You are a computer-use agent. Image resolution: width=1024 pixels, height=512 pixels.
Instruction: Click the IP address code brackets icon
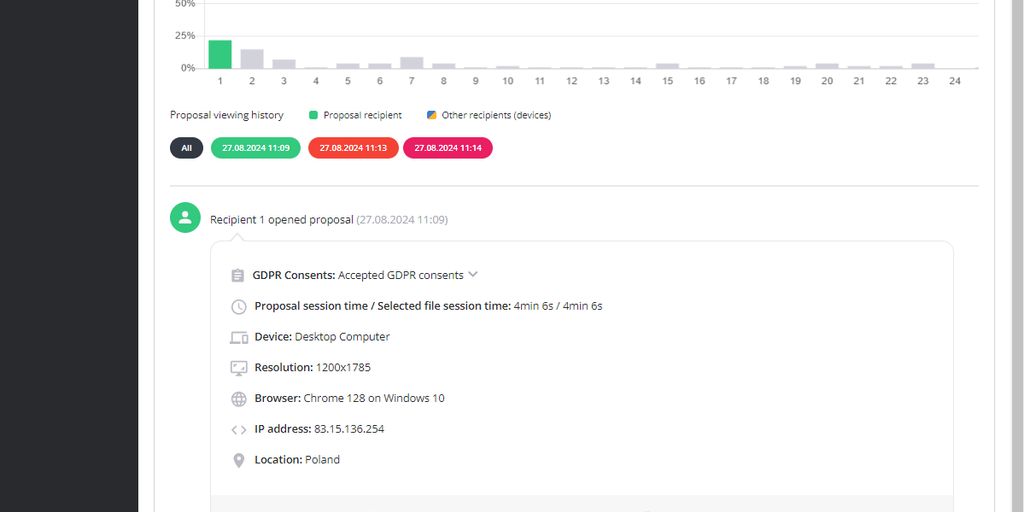click(238, 430)
